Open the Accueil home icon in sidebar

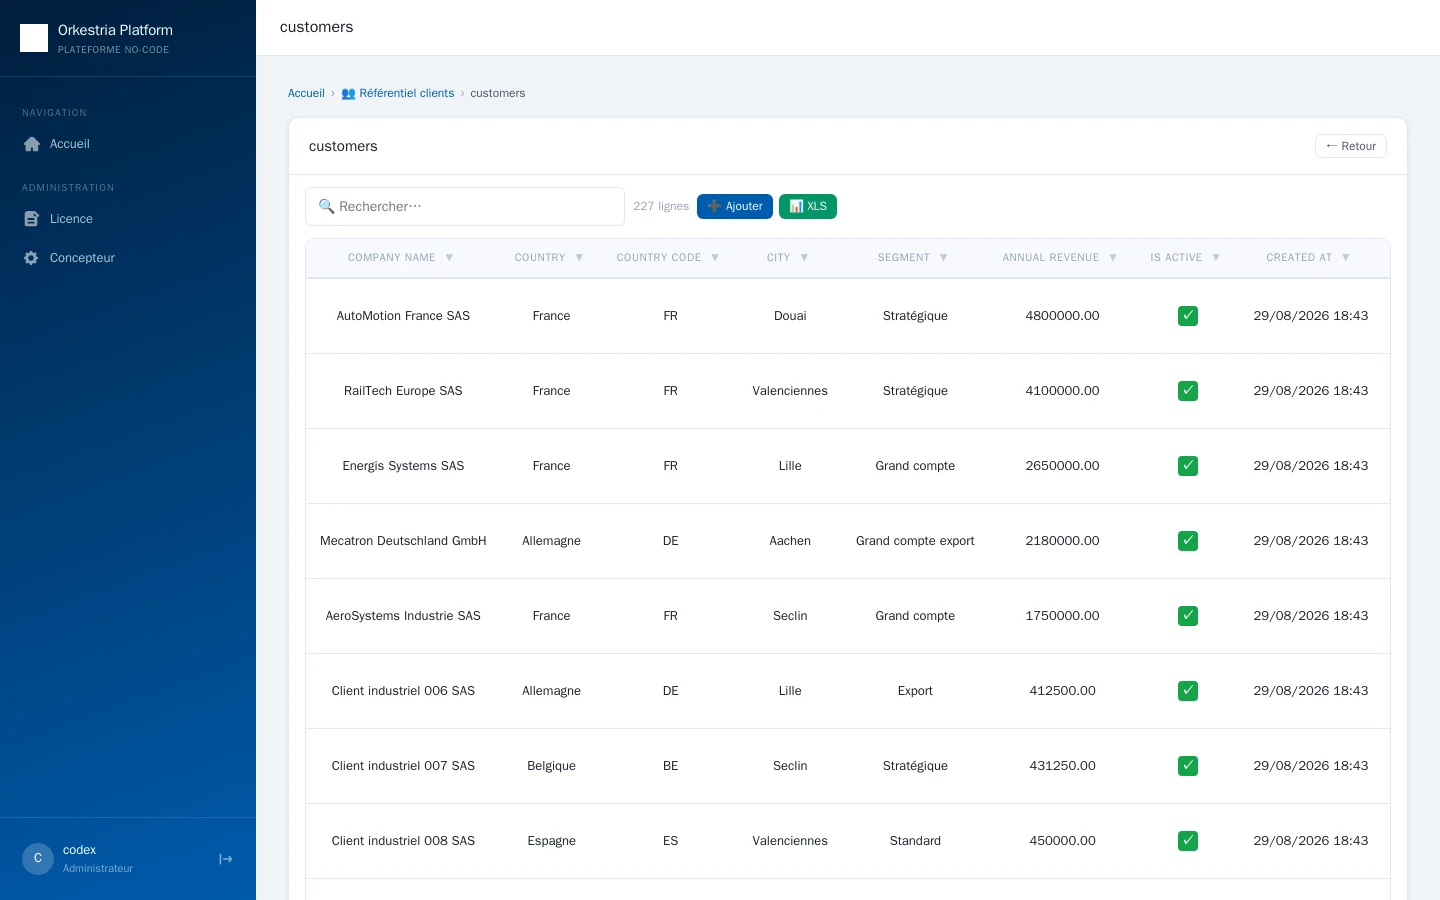[x=32, y=144]
